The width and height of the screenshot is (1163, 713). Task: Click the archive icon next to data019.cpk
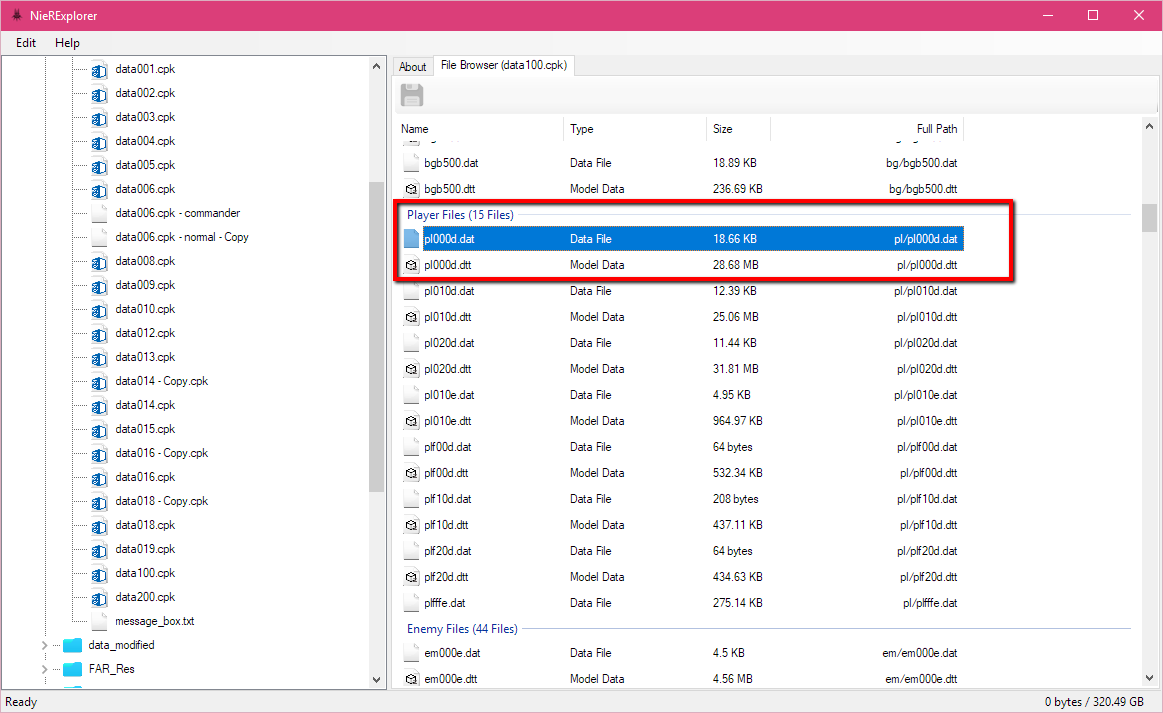pos(99,551)
